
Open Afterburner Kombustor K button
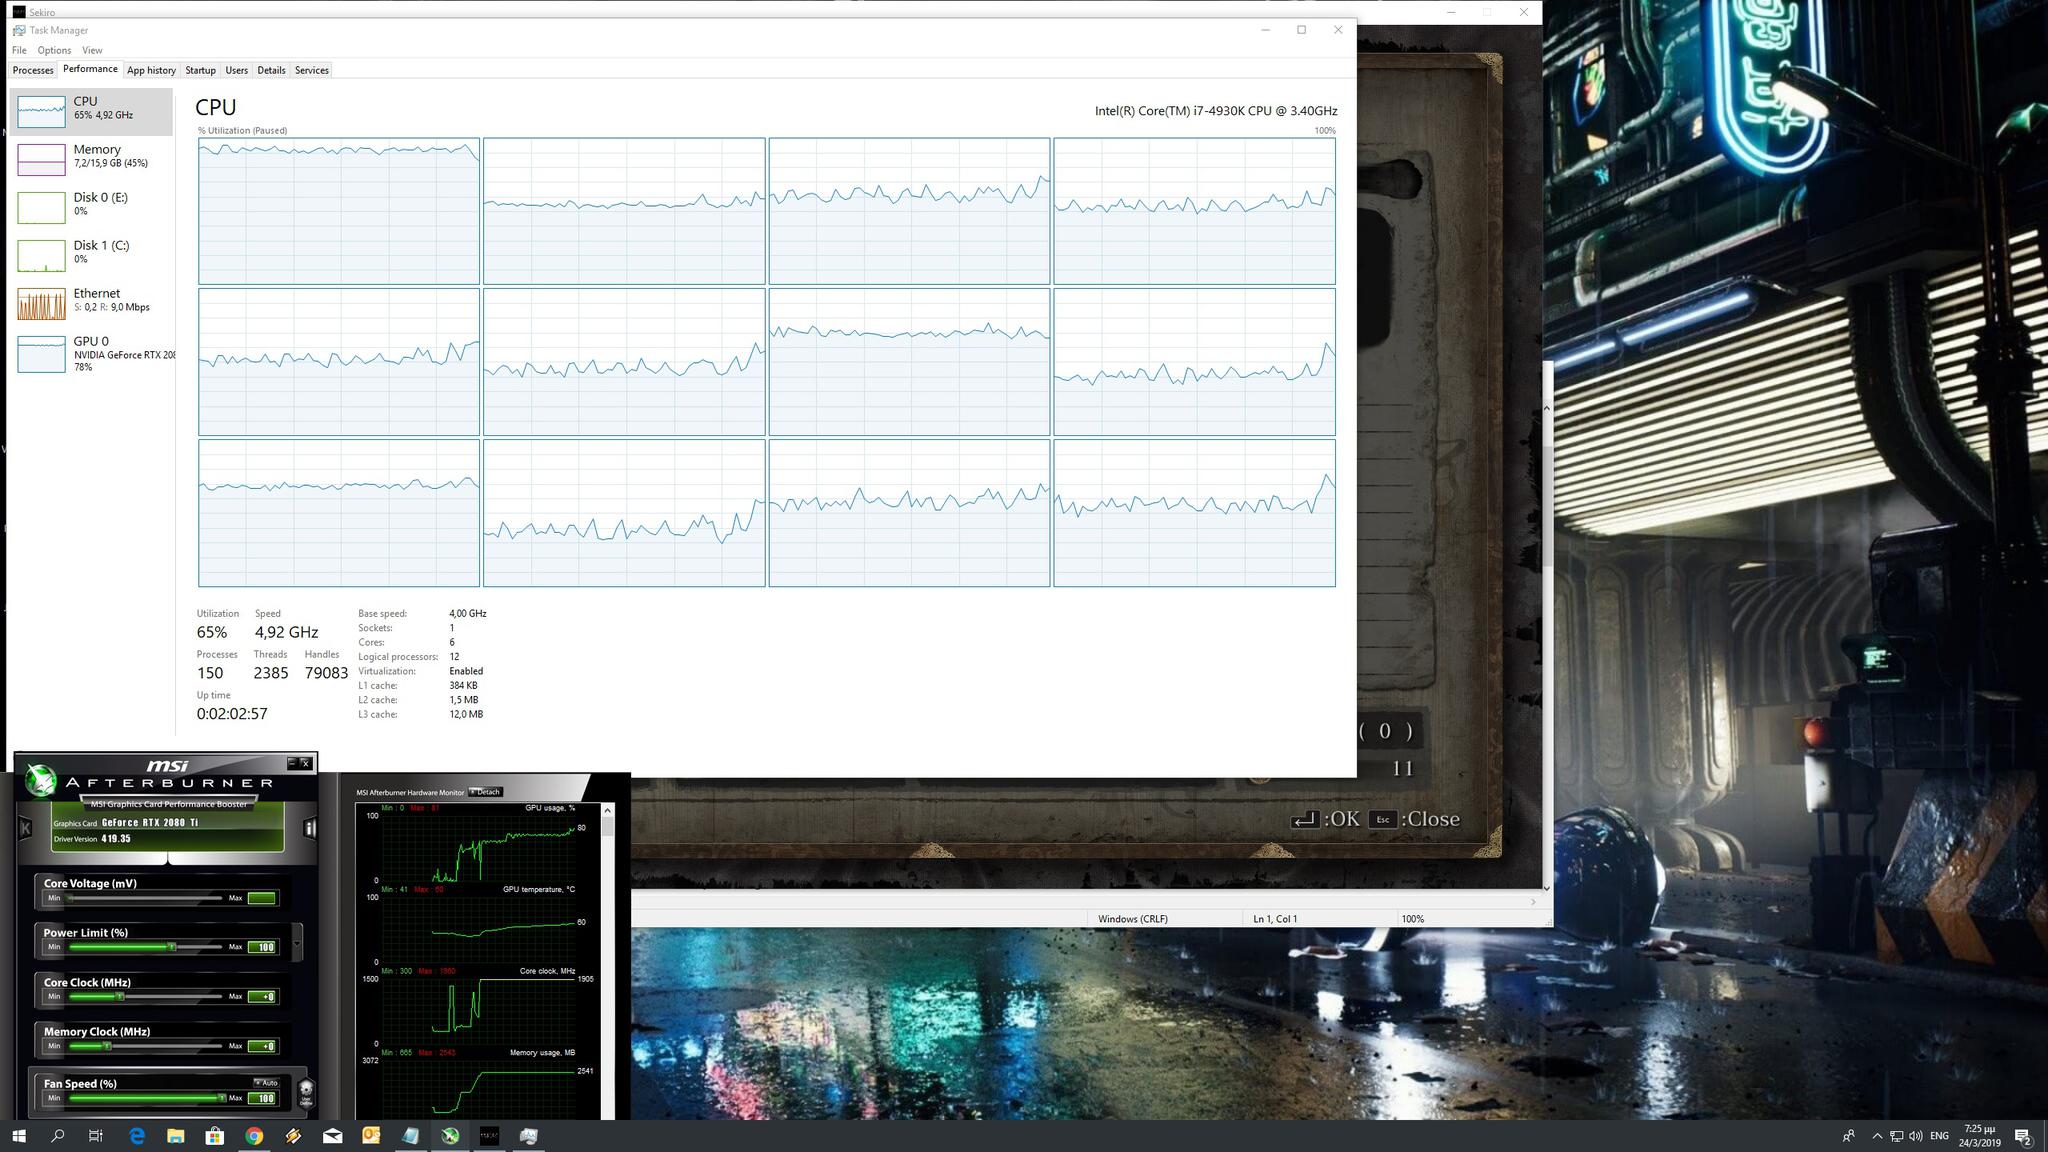26,828
